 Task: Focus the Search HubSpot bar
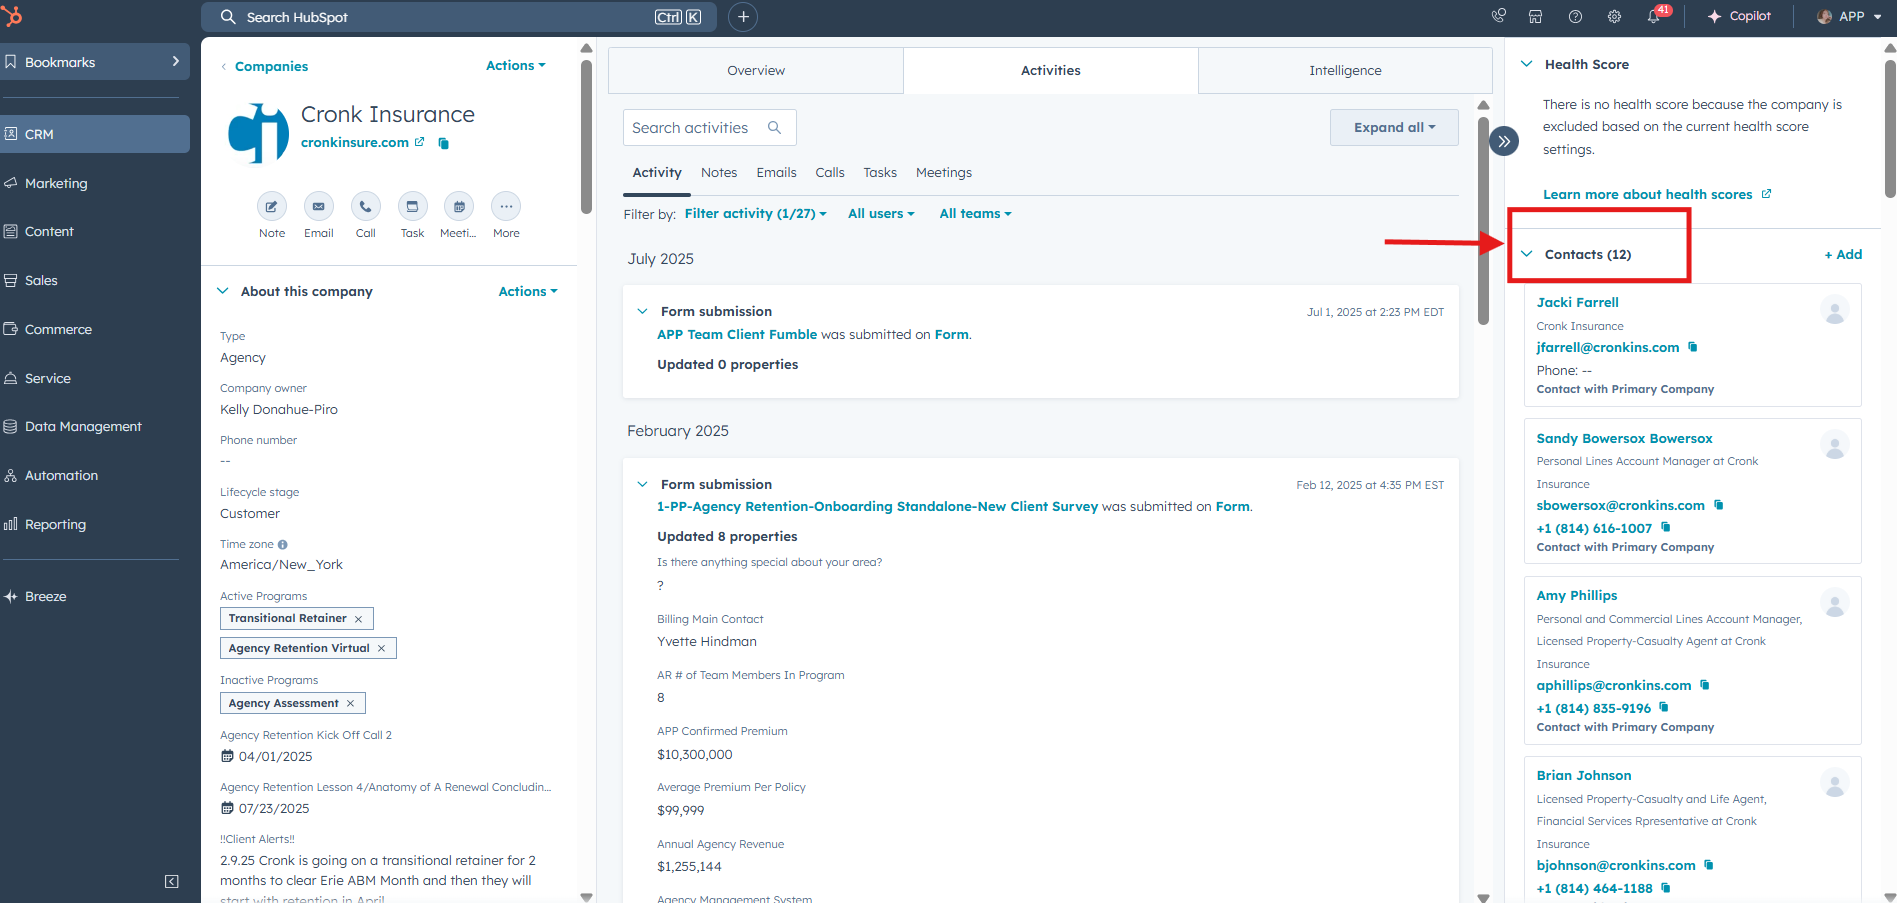coord(459,17)
